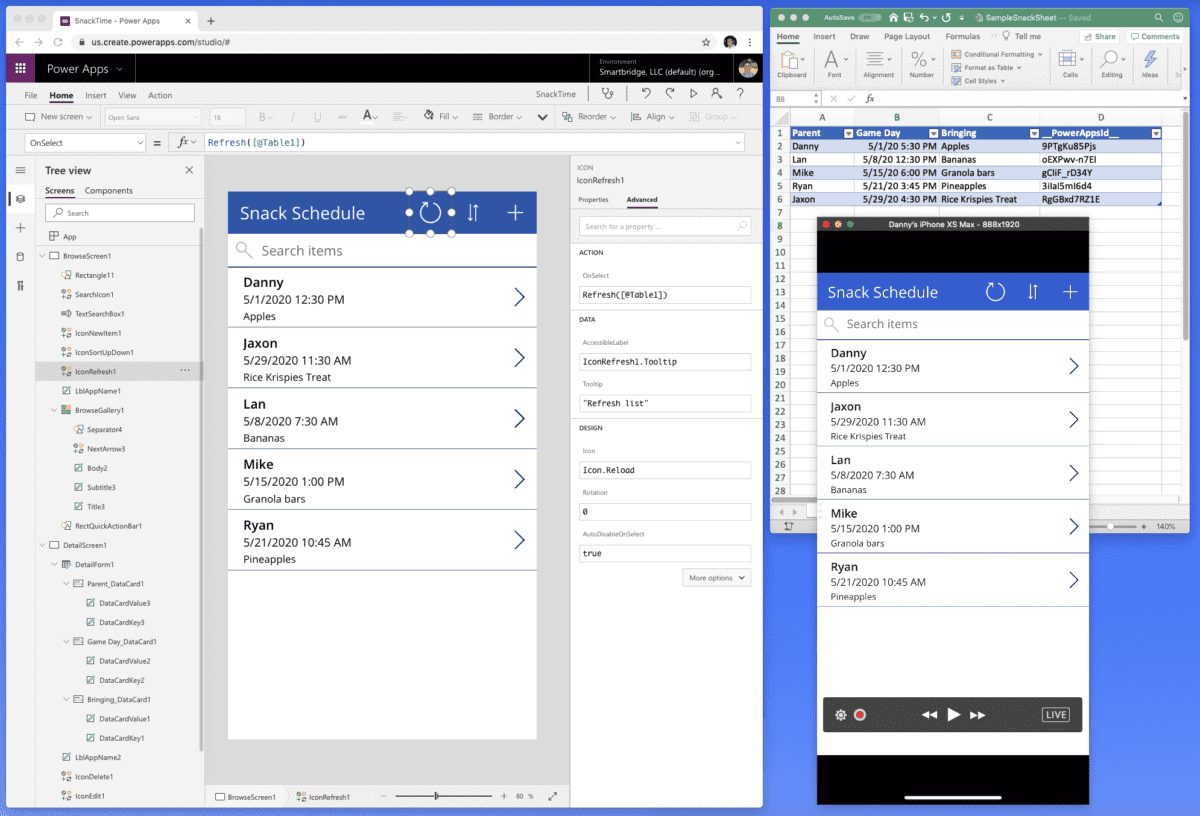Collapse the DetailForm1 tree node

[54, 565]
